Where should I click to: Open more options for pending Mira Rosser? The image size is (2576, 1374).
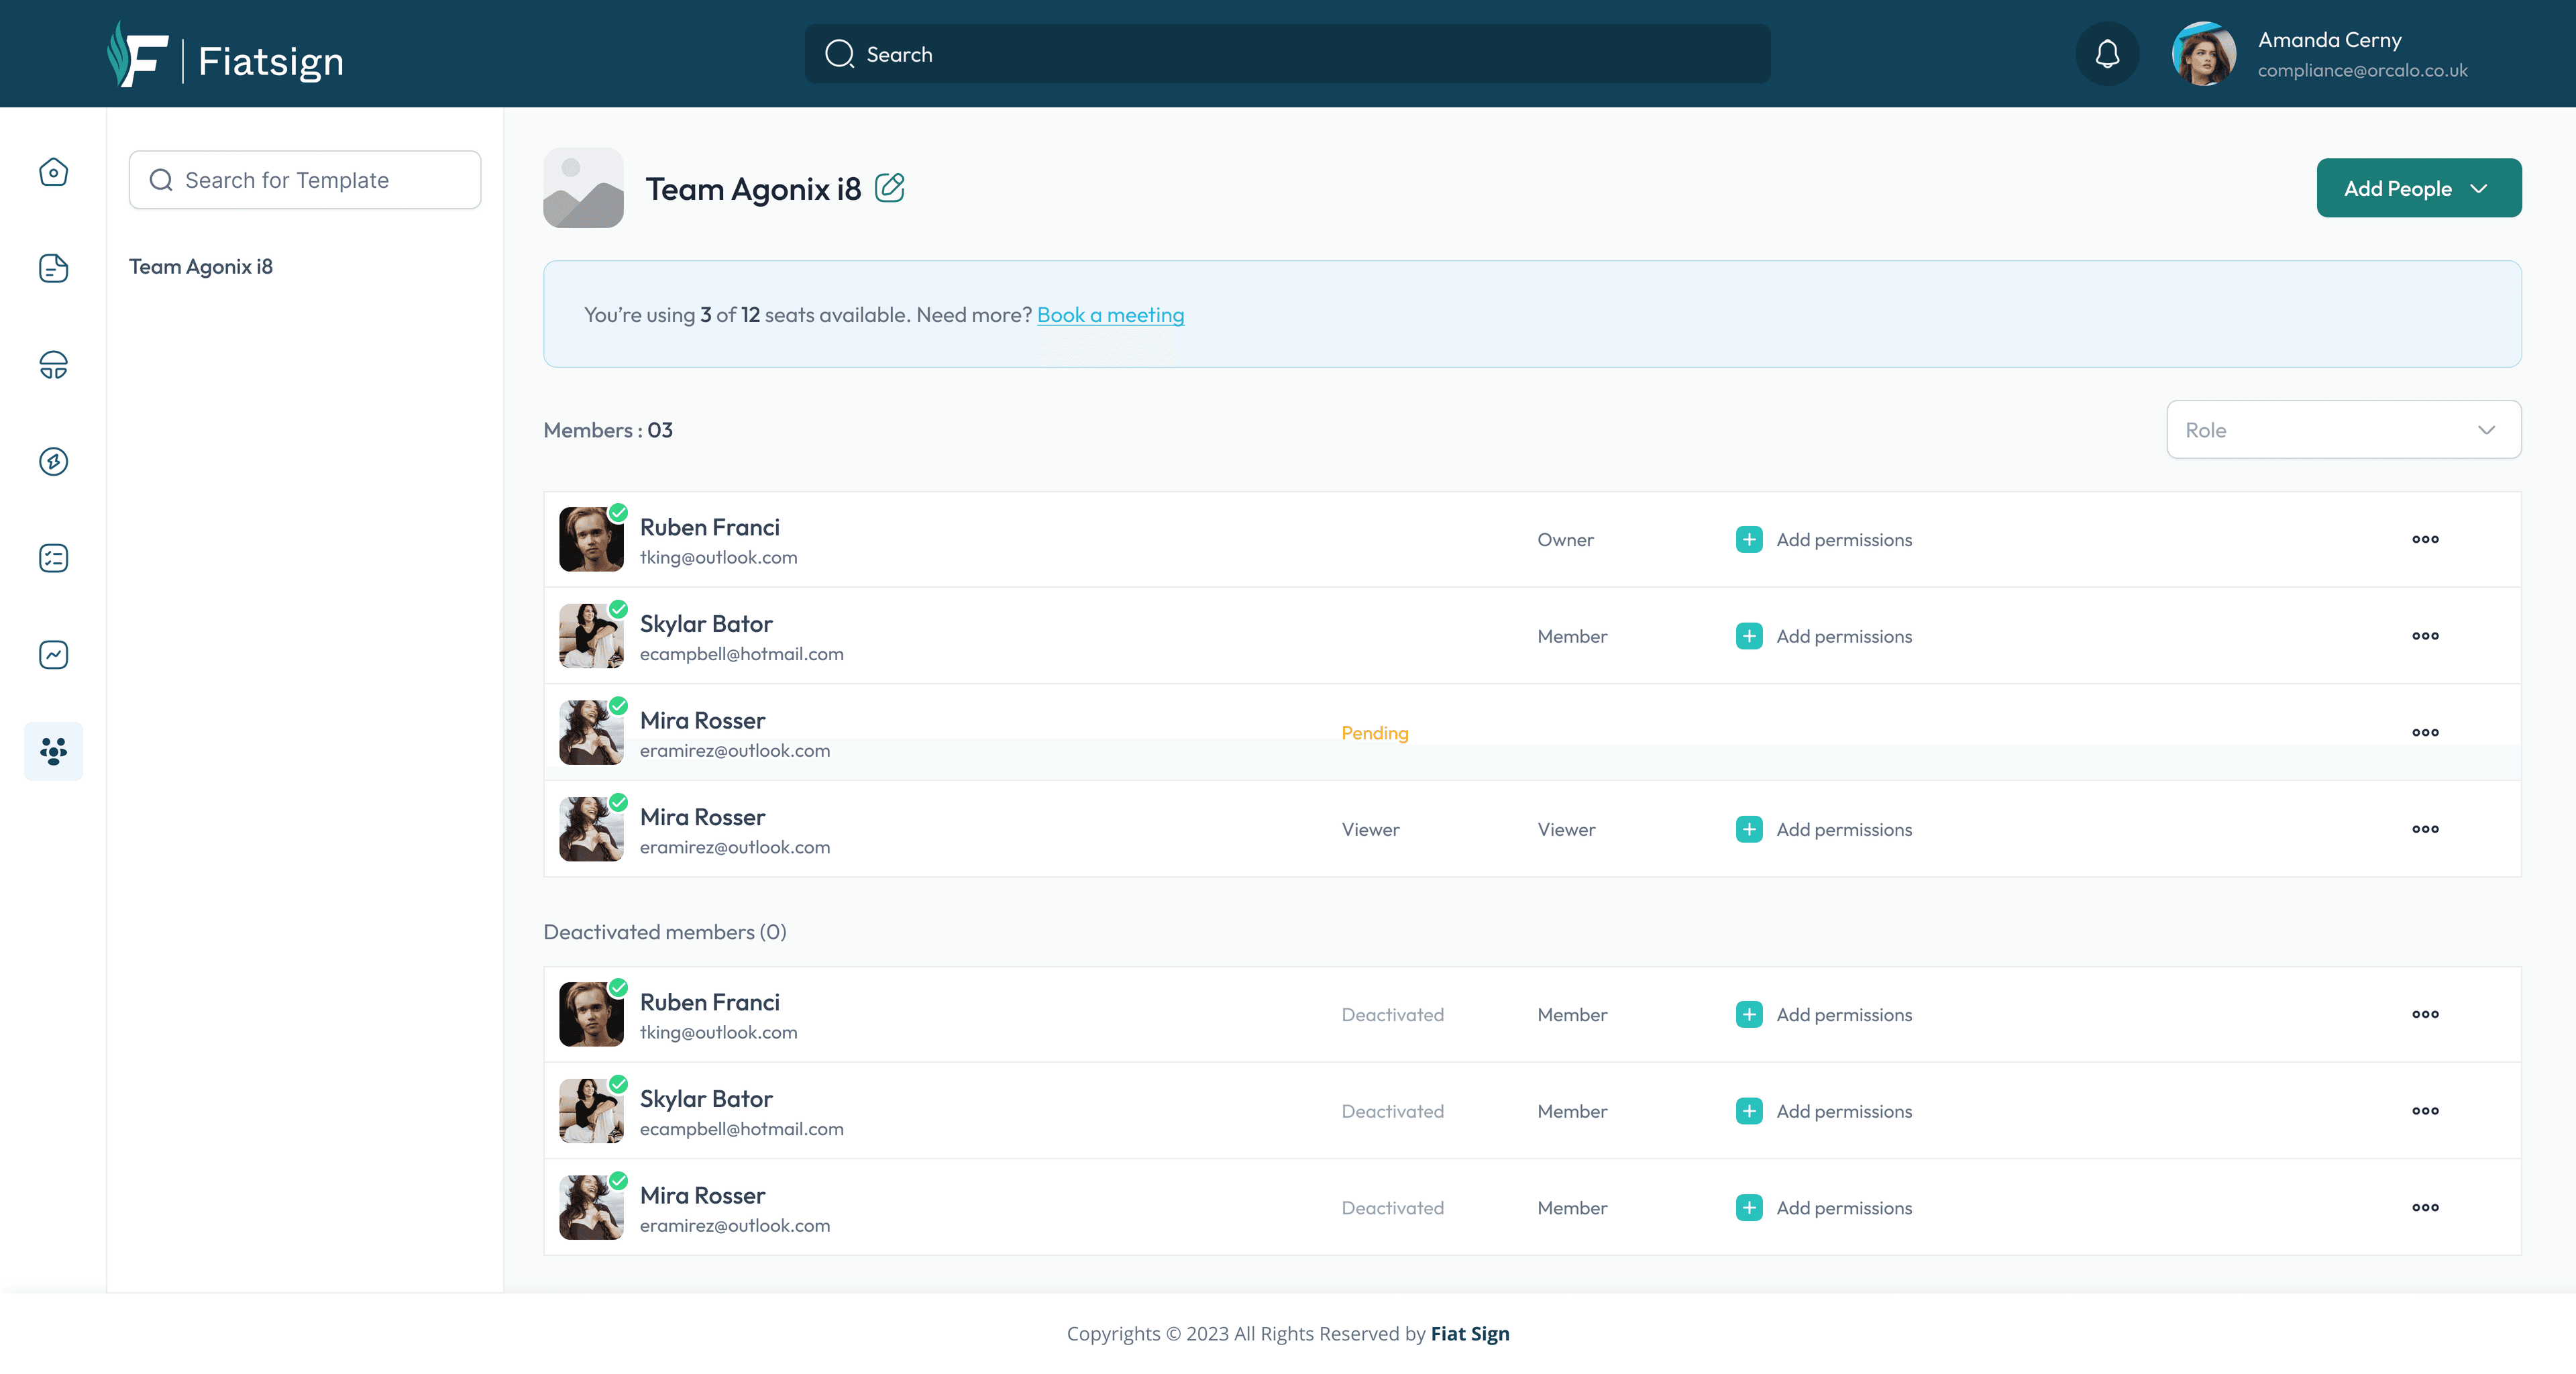point(2425,733)
